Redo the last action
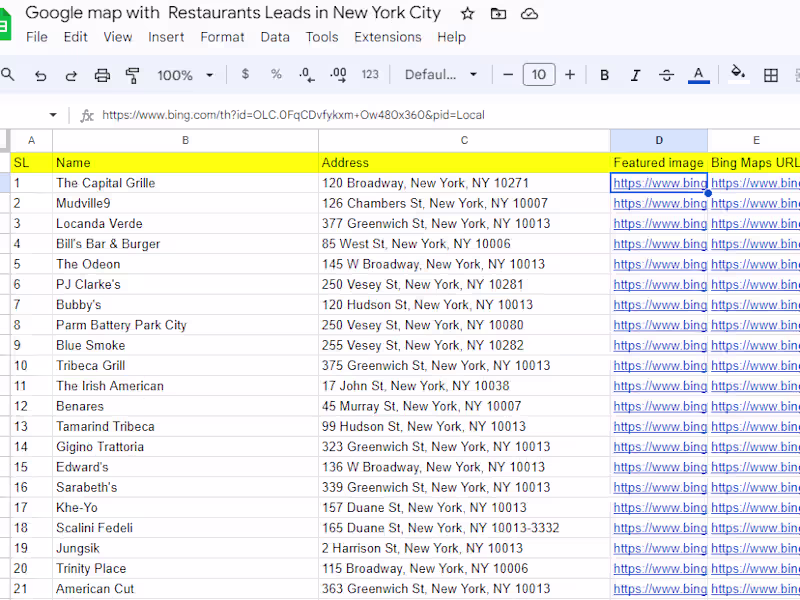 tap(71, 76)
